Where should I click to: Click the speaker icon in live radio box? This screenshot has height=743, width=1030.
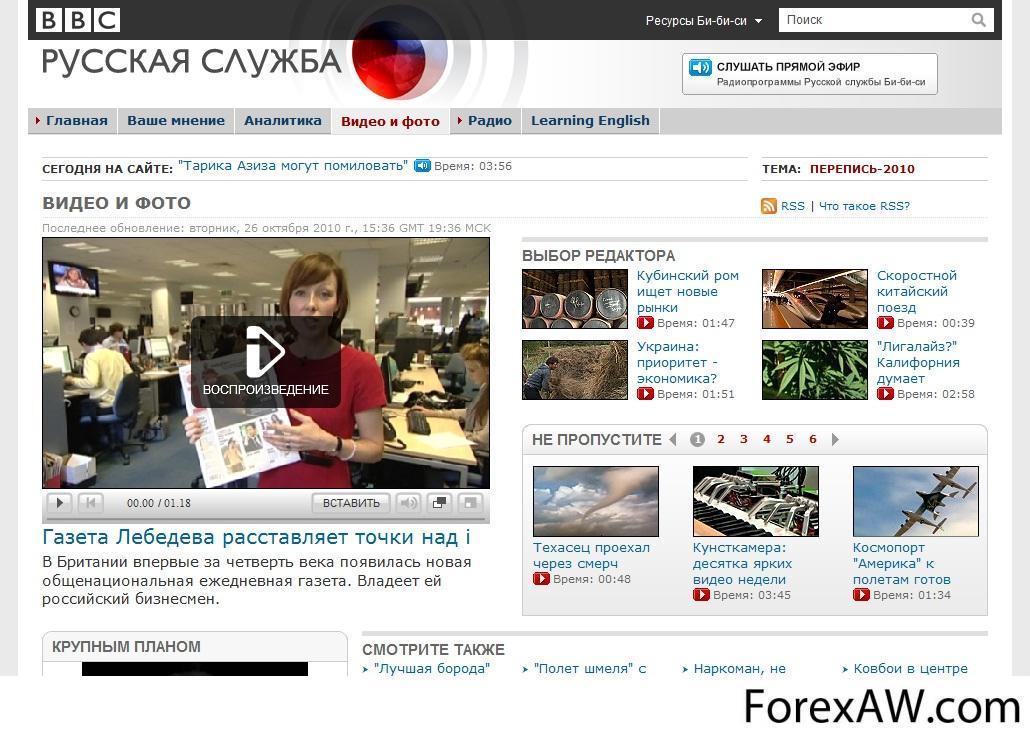[700, 67]
